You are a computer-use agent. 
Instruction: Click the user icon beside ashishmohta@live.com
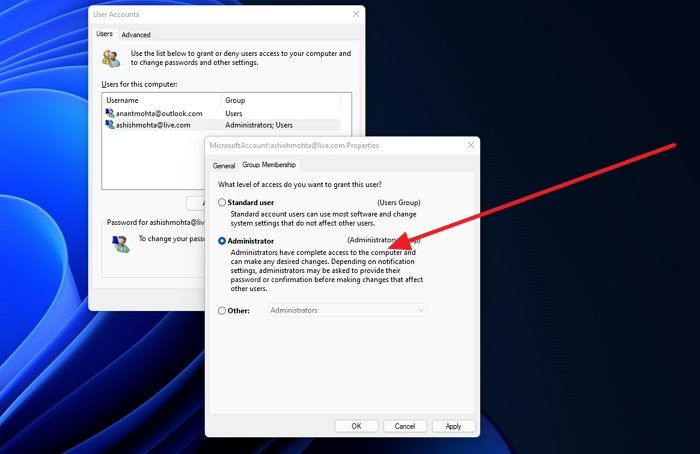109,125
